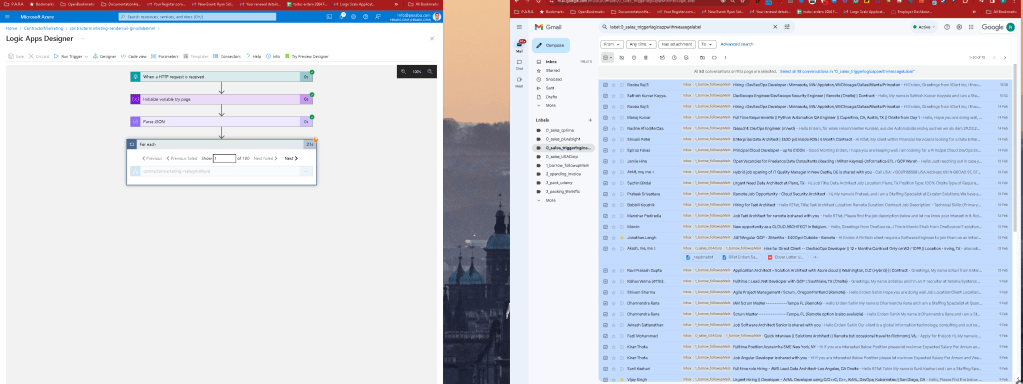Open When a HTTP request is received step

click(221, 76)
